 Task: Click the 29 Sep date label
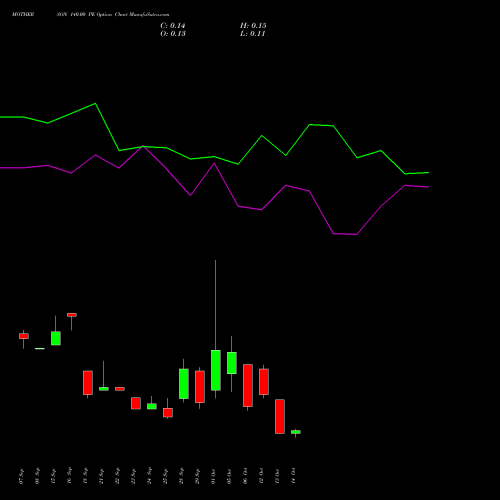coord(198,476)
